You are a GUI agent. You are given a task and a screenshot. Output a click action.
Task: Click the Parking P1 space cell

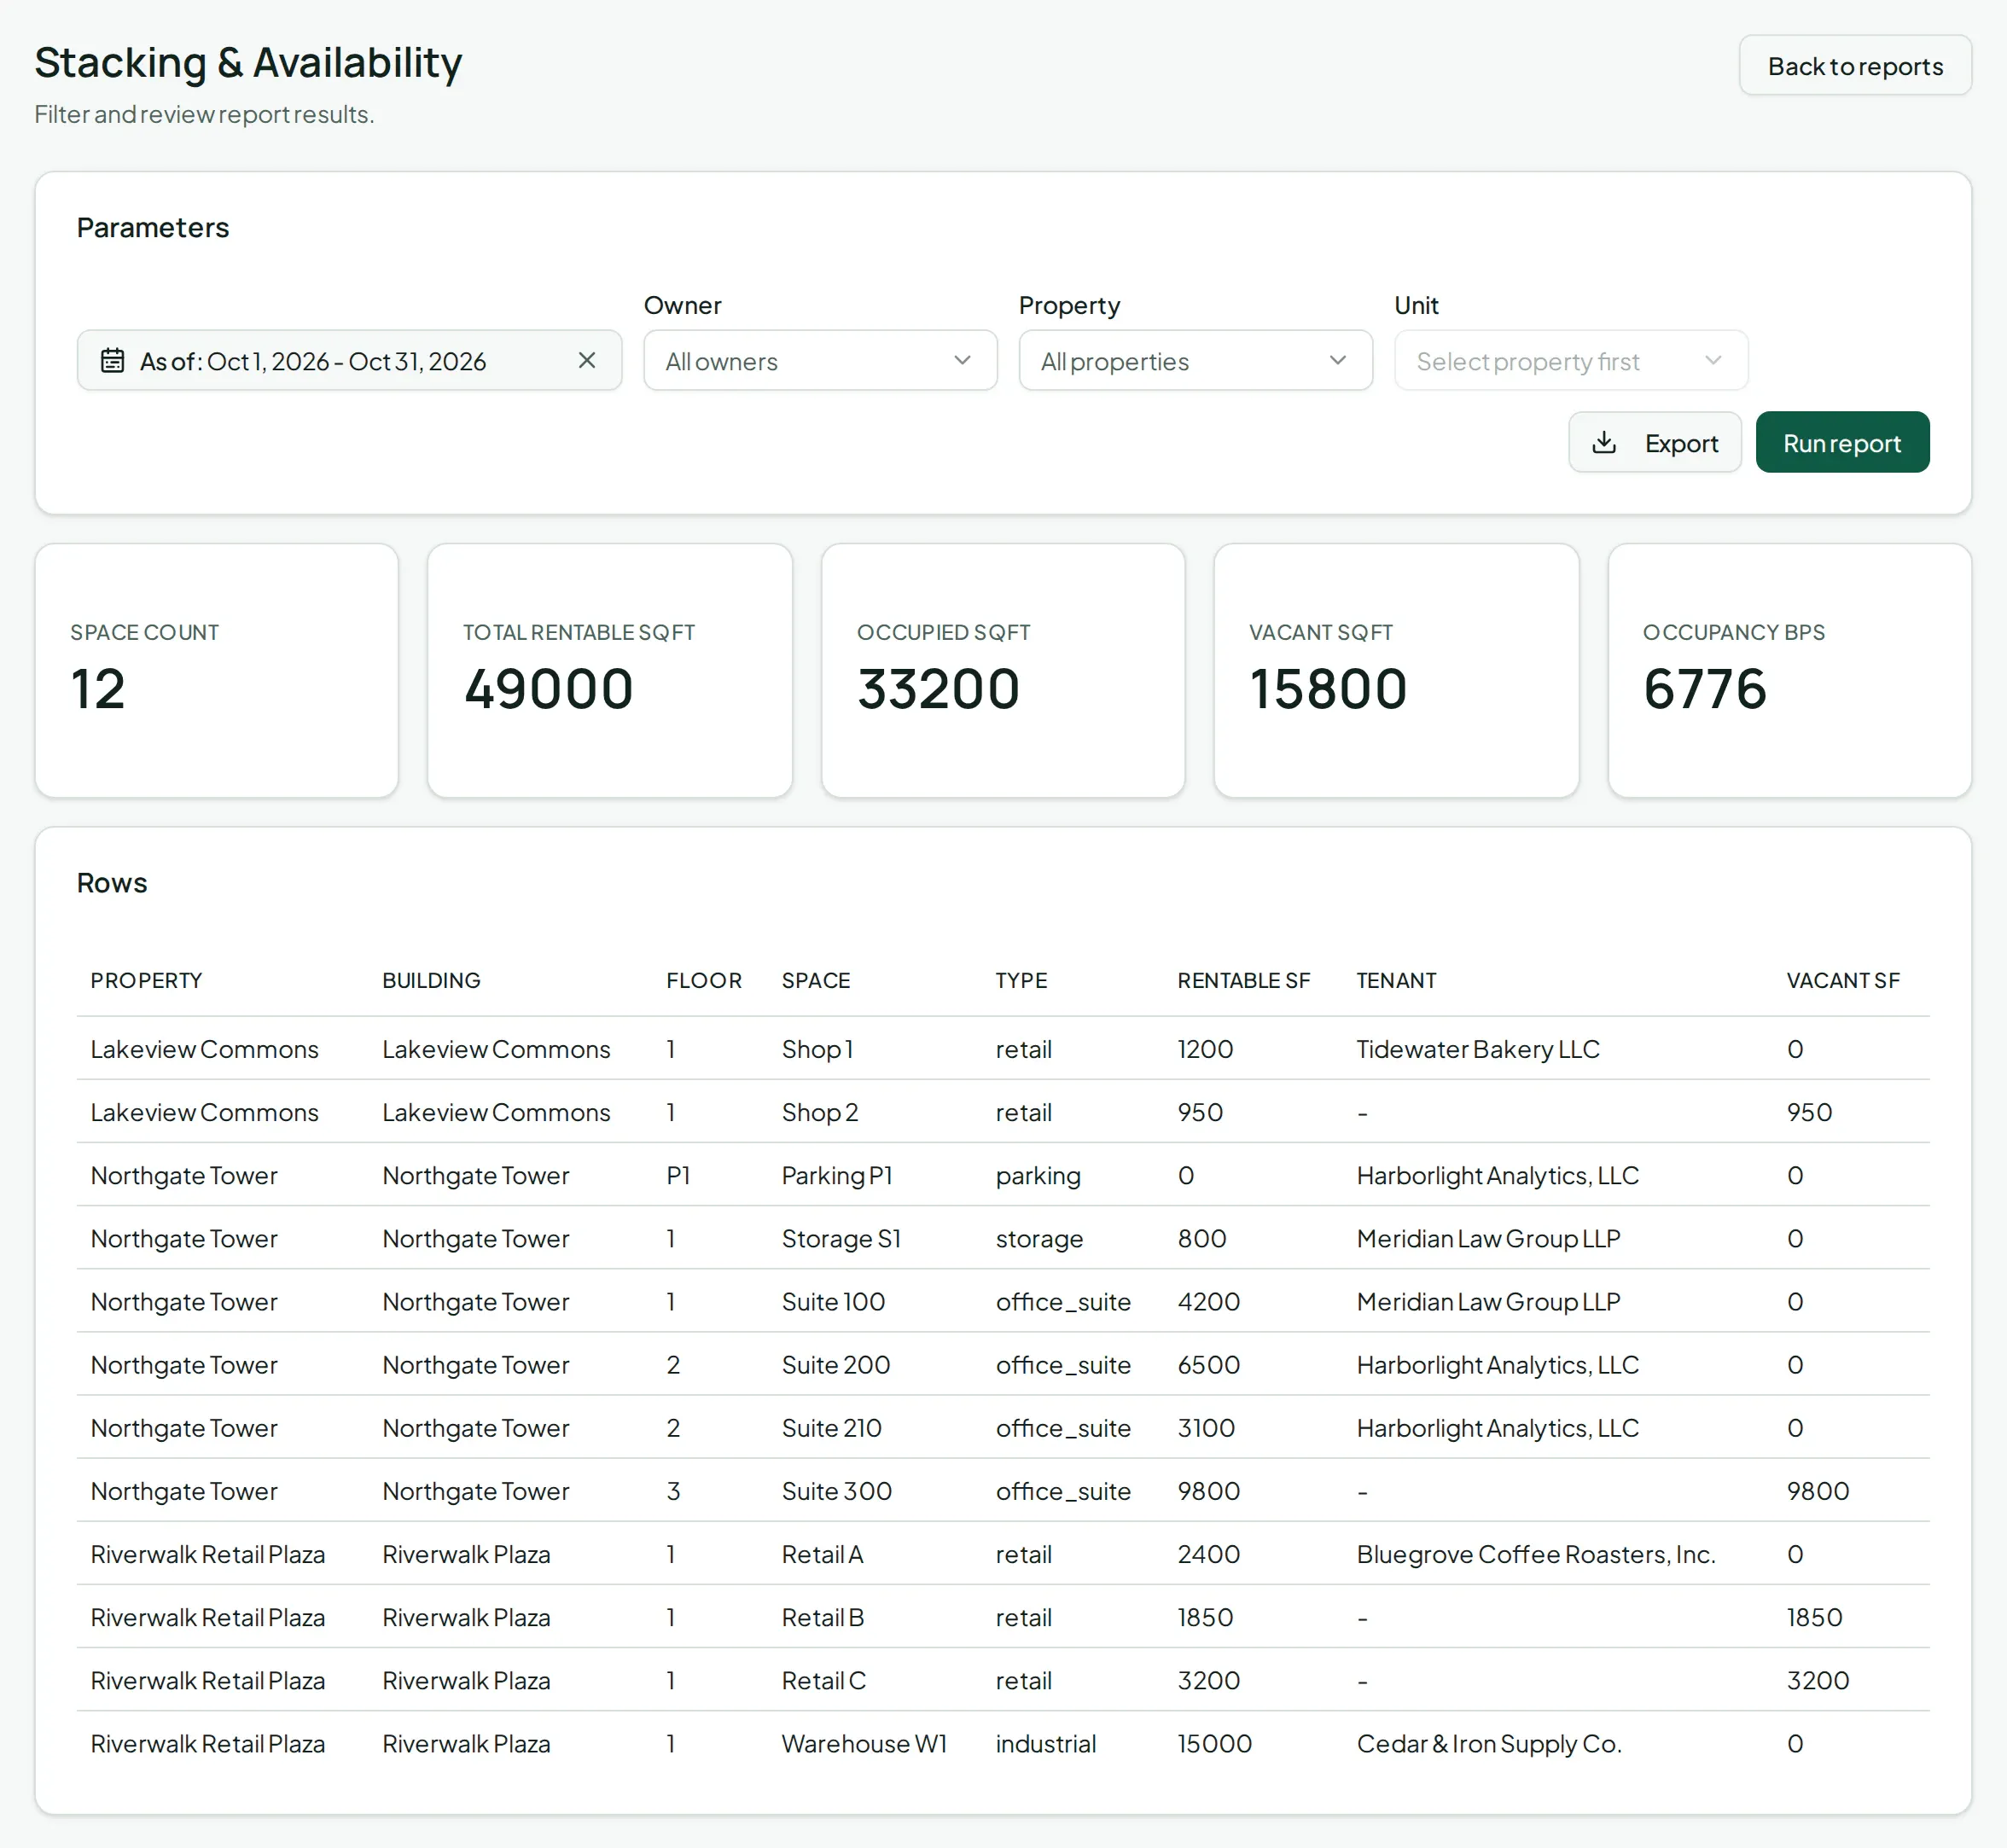click(837, 1176)
